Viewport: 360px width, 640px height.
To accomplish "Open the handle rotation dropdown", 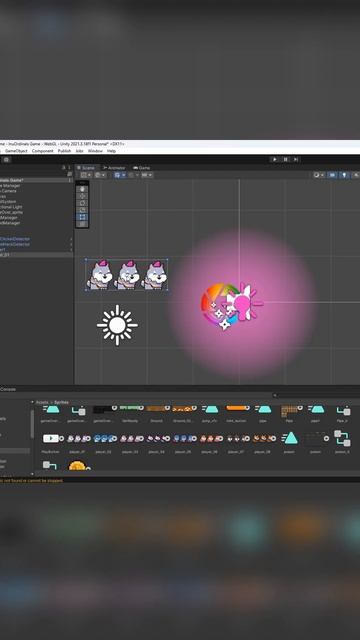I will coord(100,175).
